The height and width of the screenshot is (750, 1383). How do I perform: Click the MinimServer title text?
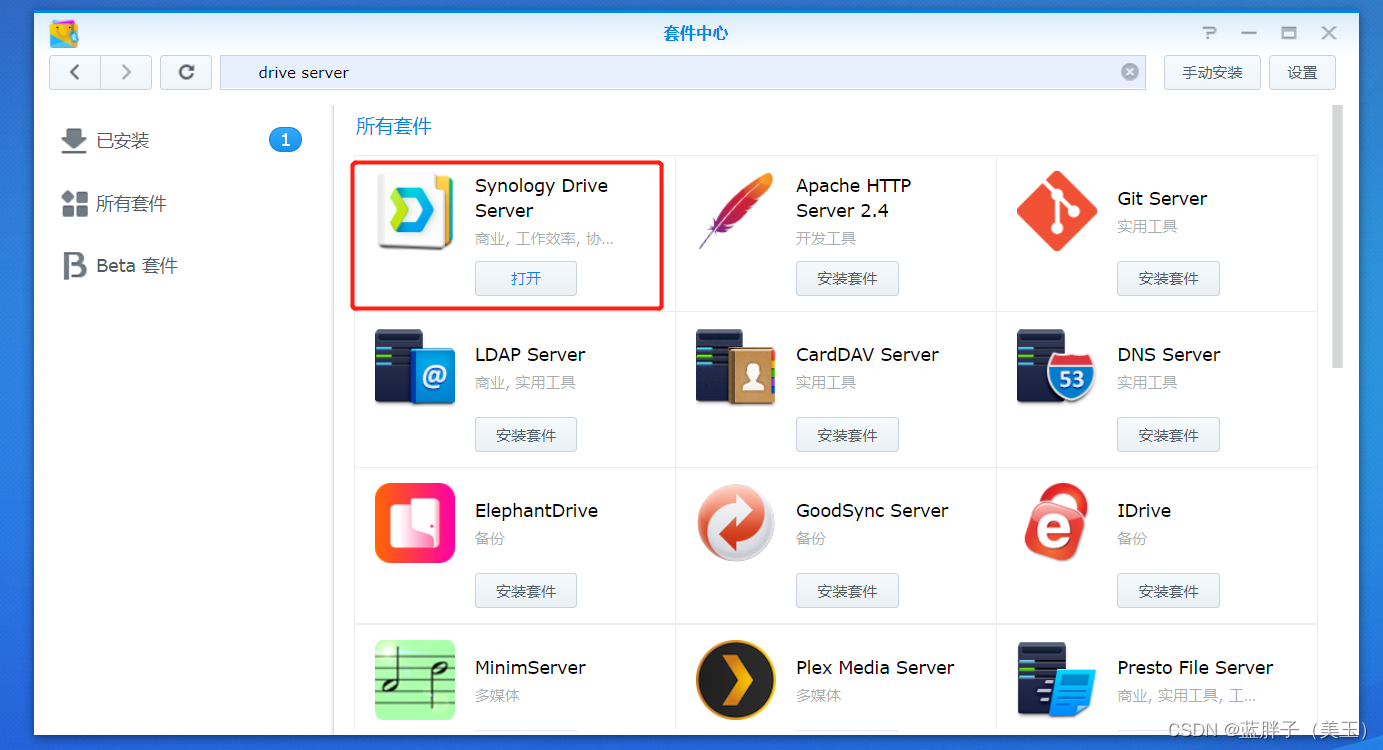pos(530,667)
